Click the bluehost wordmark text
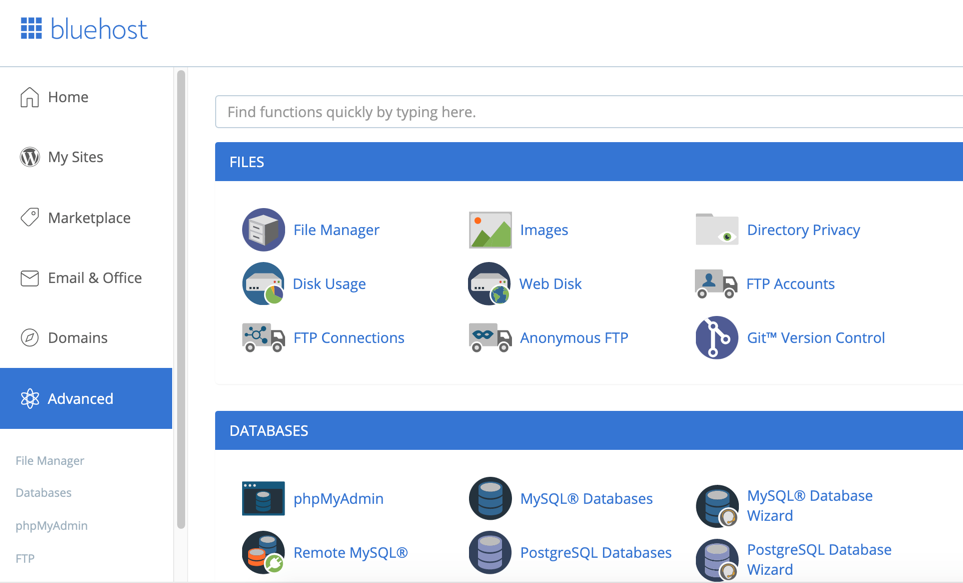The height and width of the screenshot is (583, 963). tap(99, 29)
